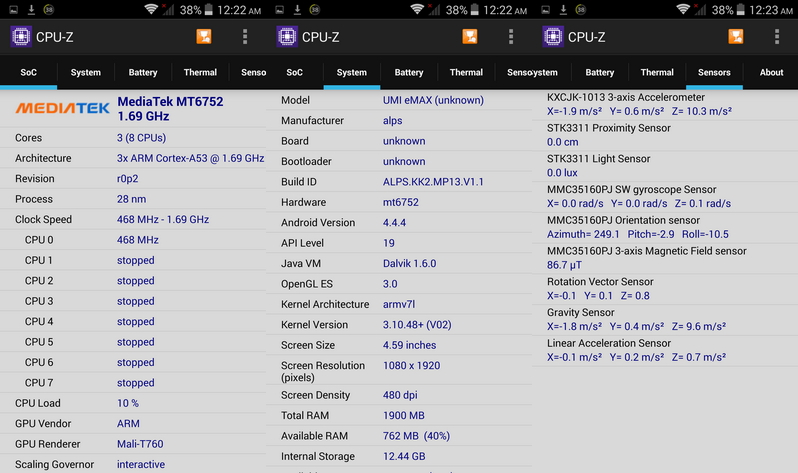Tap the Model value UMI eMAX (unknown)
Screen dimensions: 798x473
point(433,100)
